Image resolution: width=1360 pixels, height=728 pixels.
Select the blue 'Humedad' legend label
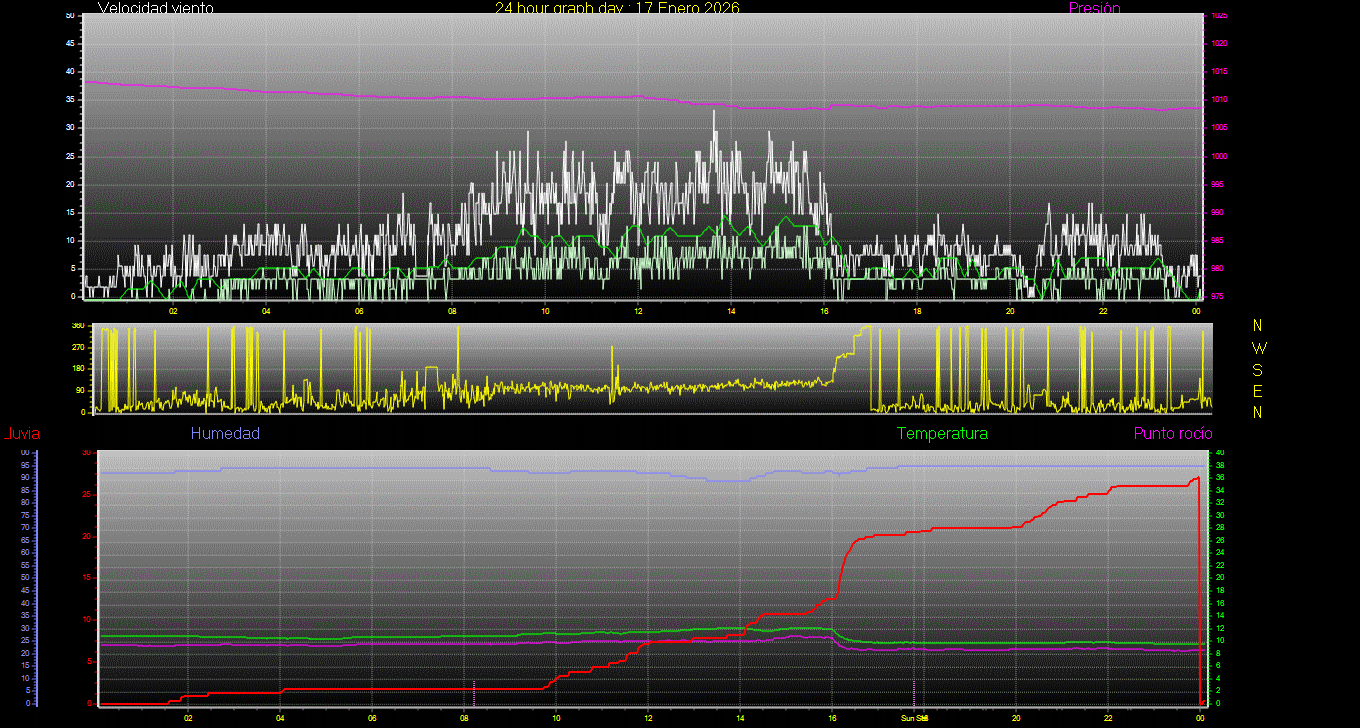225,434
